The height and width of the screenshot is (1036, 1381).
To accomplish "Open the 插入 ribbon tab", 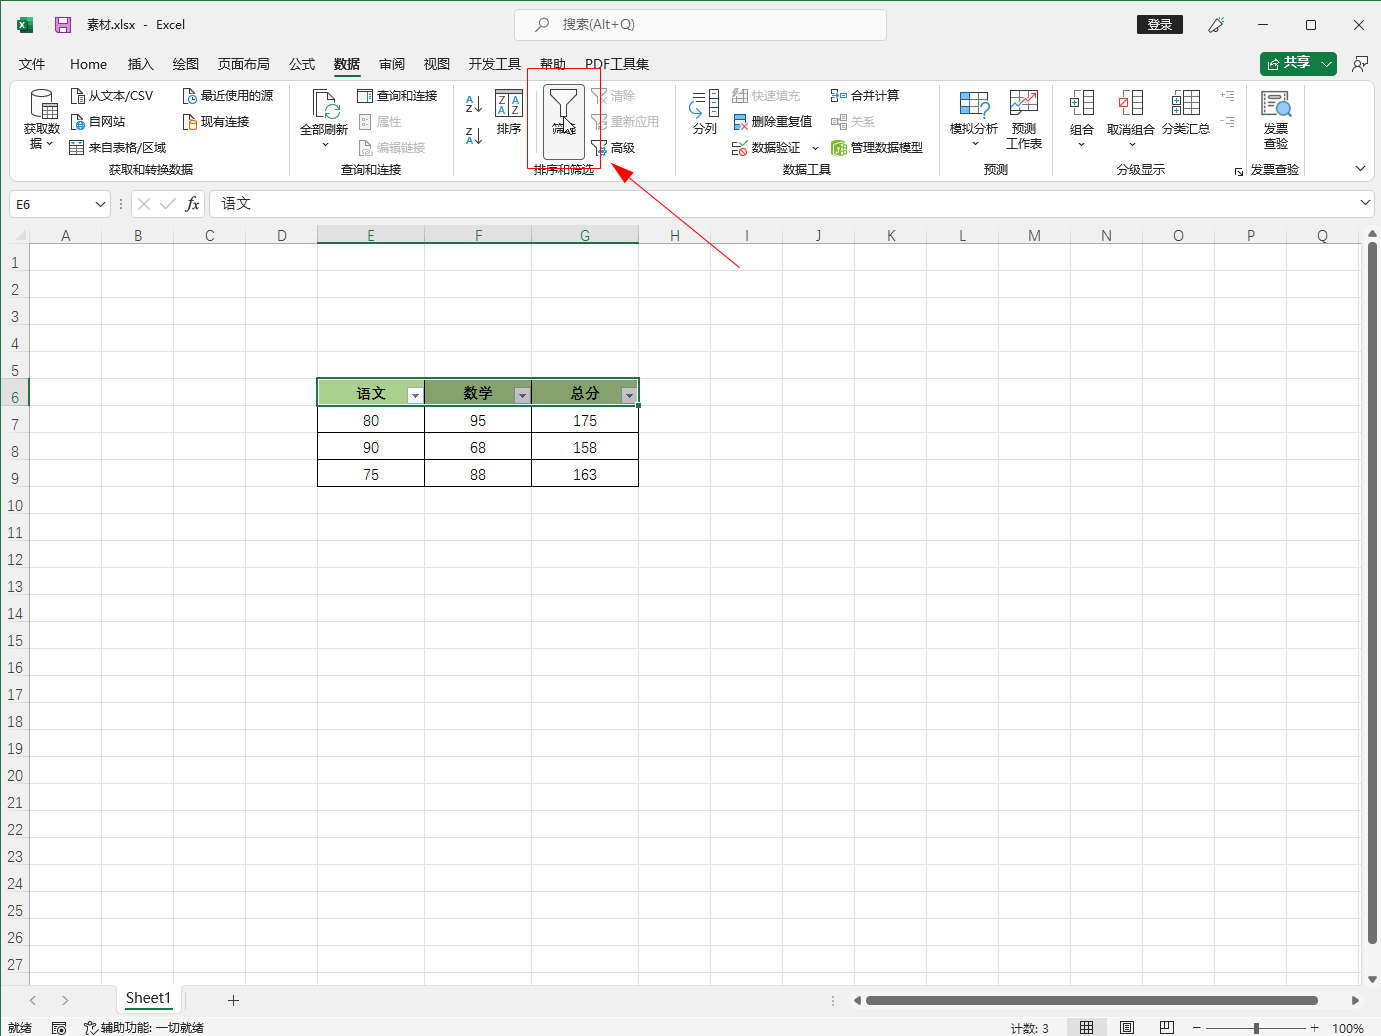I will 140,64.
